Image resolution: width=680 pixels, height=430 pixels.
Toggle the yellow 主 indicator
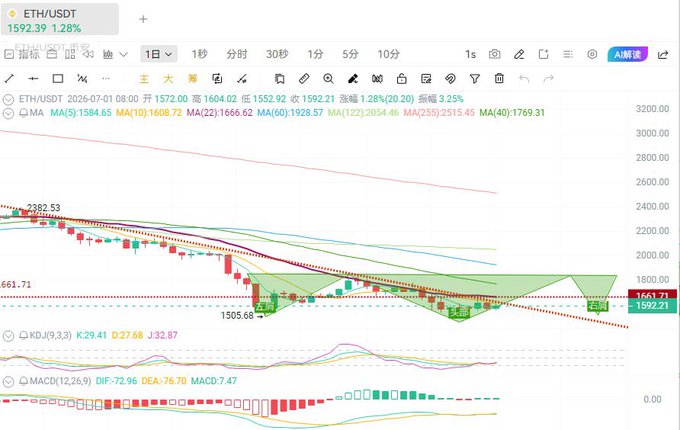tap(144, 78)
